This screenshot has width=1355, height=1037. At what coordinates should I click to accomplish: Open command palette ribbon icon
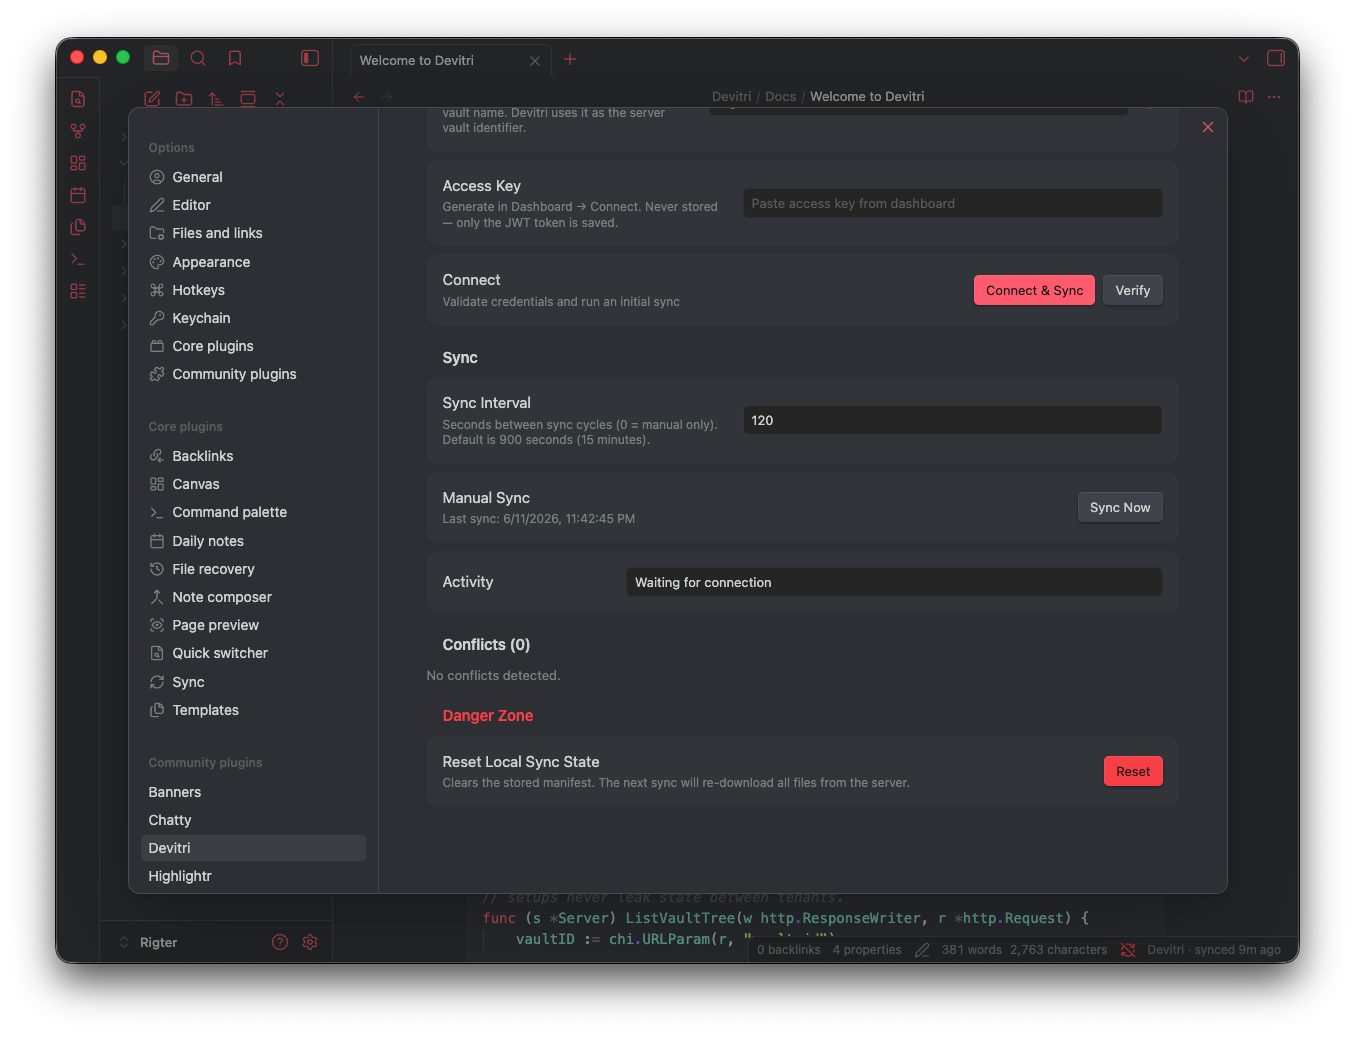point(78,259)
